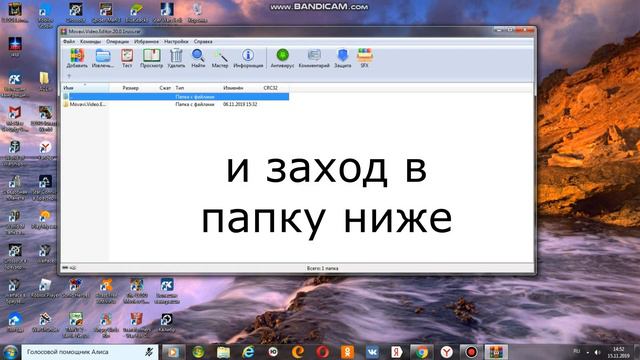Open the Настройки menu

[x=176, y=42]
